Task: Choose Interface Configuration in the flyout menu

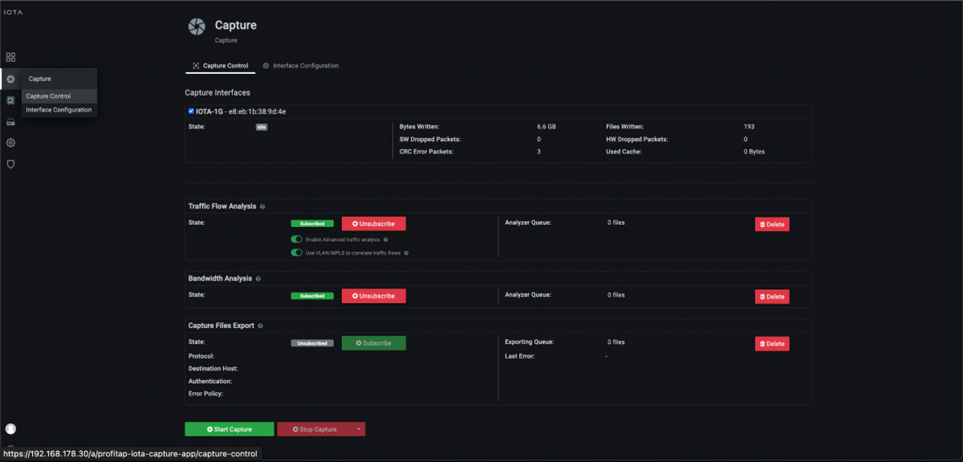Action: 58,110
